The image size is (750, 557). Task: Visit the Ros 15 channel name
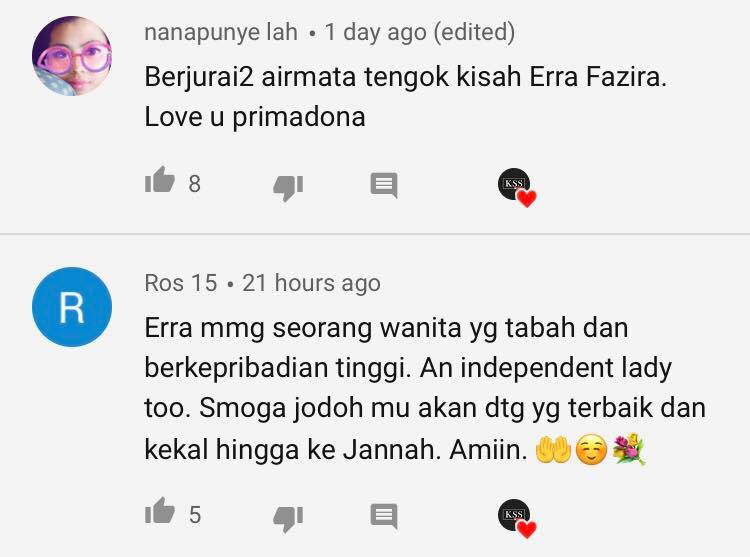pos(181,283)
